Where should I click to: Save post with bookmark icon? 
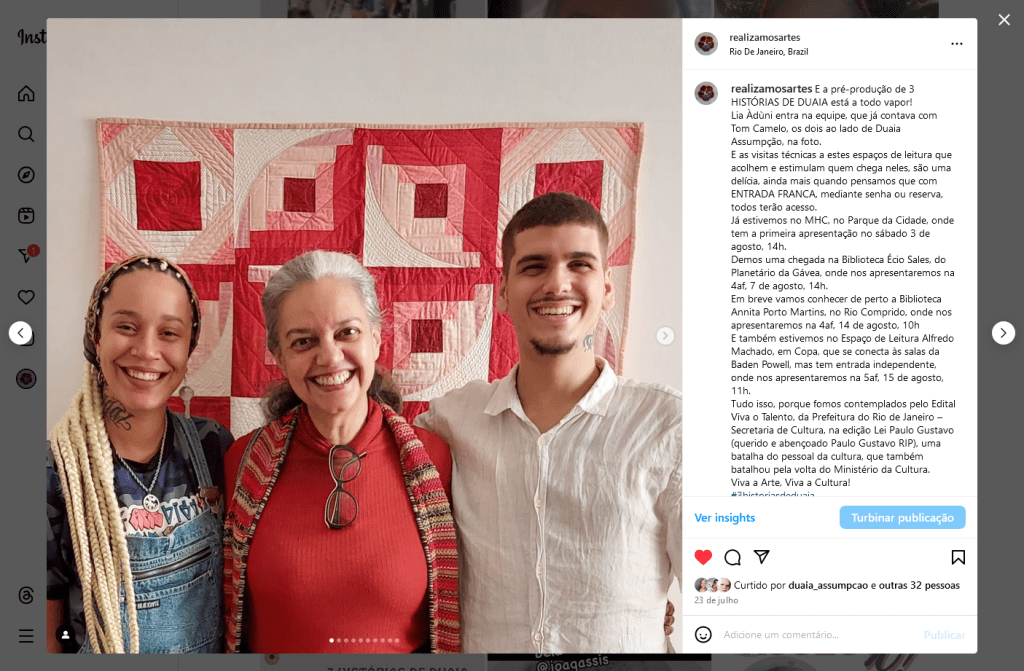(958, 557)
